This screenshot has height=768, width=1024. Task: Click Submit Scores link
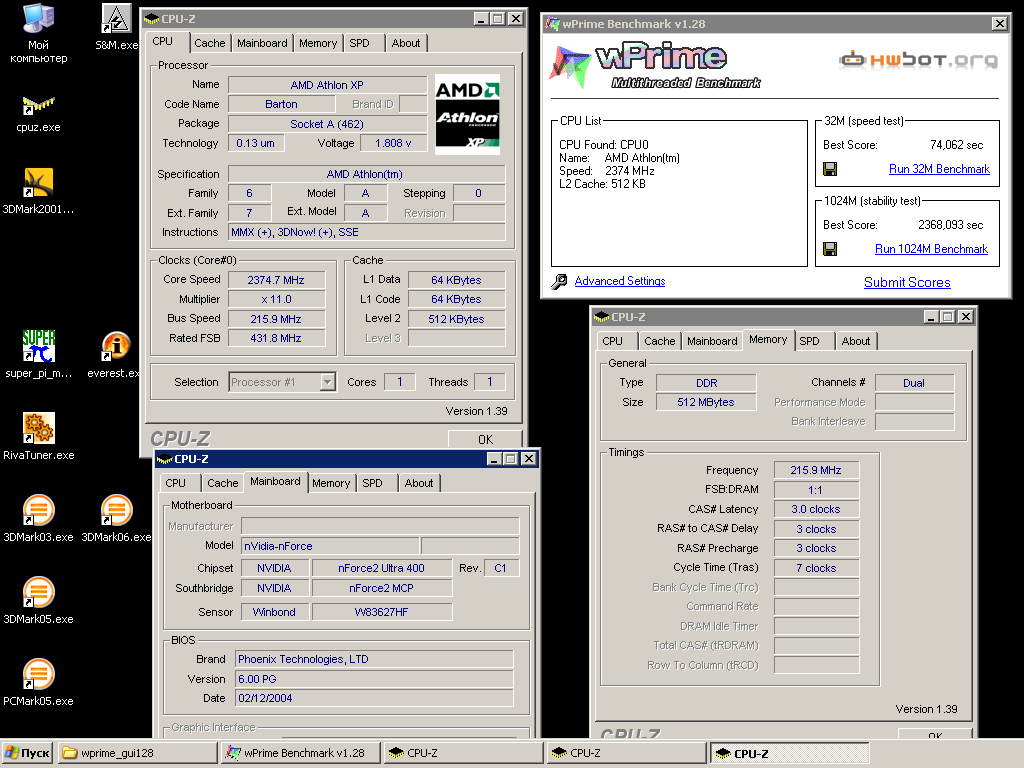[x=907, y=282]
